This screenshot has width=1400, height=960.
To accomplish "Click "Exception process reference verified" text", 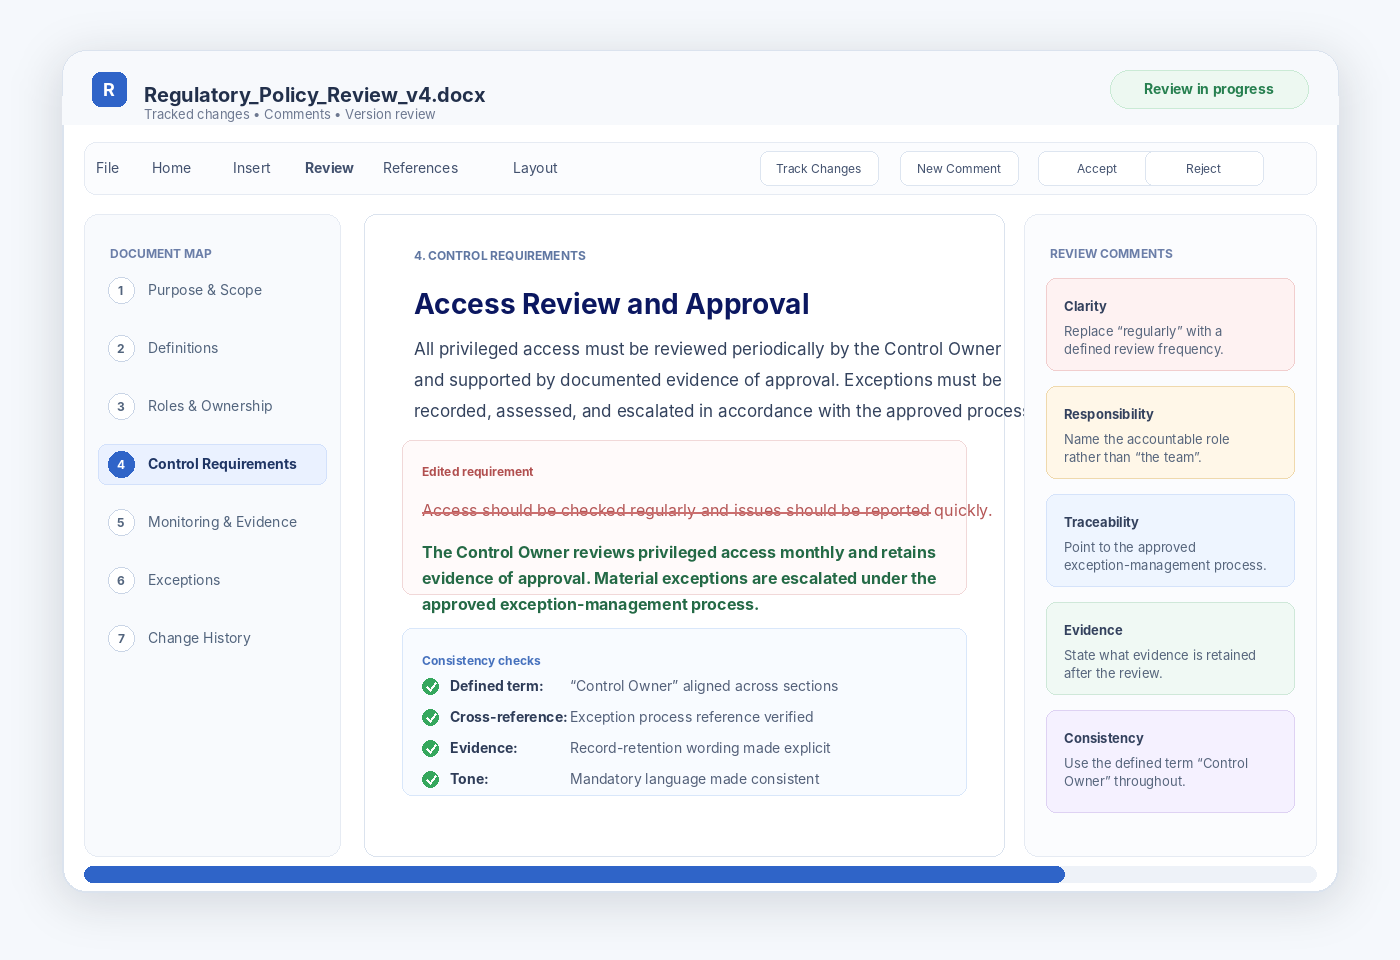I will [x=691, y=717].
